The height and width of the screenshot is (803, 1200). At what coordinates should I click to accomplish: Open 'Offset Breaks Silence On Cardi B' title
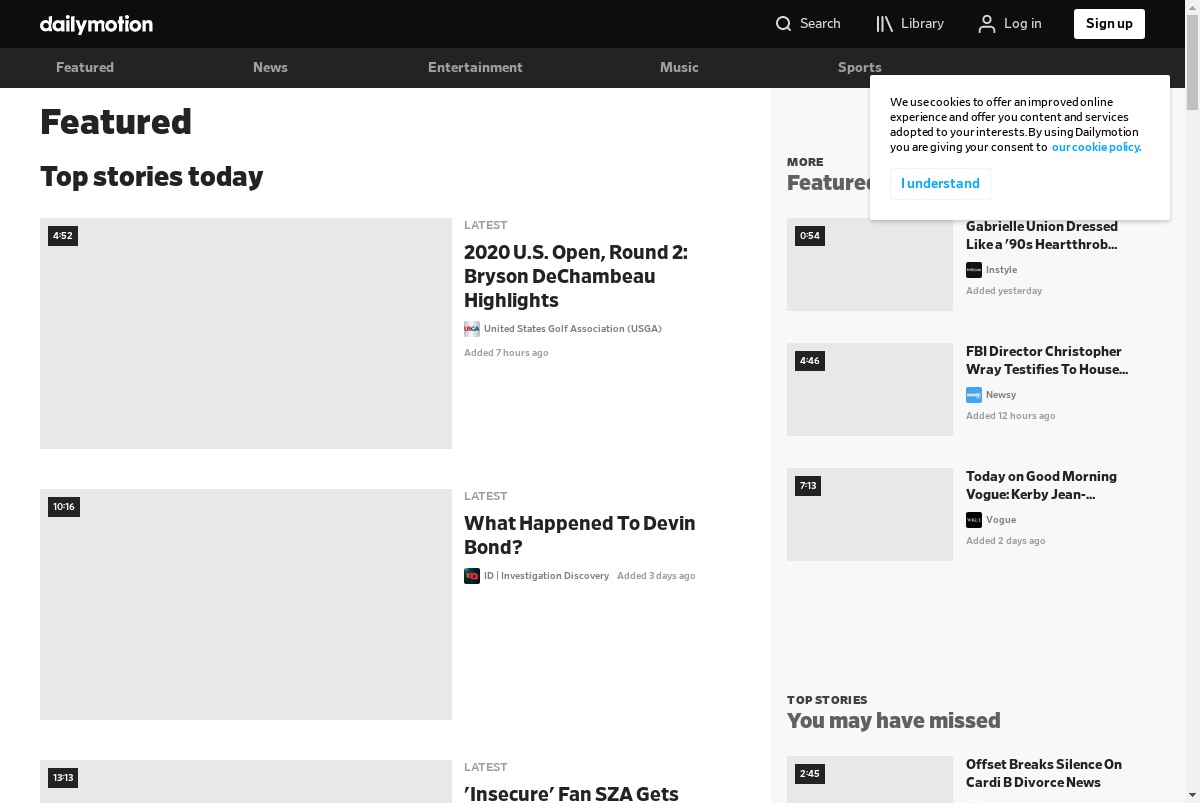coord(1044,773)
